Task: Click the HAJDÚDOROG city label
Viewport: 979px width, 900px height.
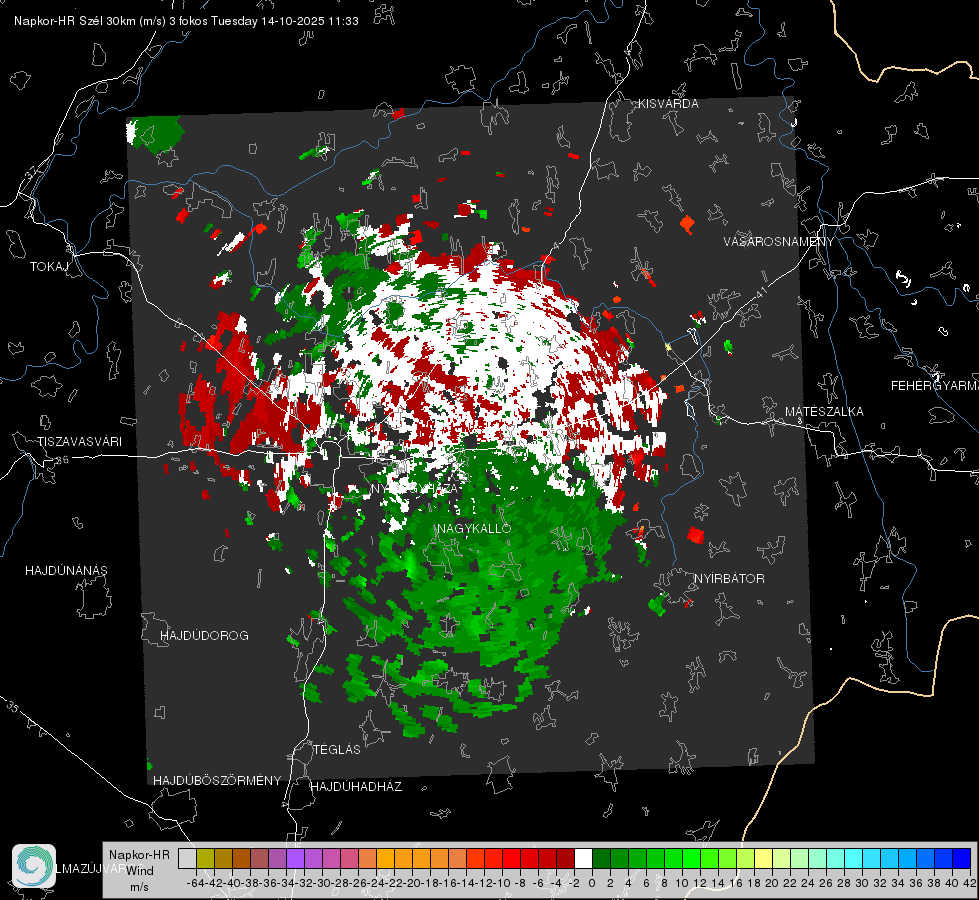Action: coord(204,635)
